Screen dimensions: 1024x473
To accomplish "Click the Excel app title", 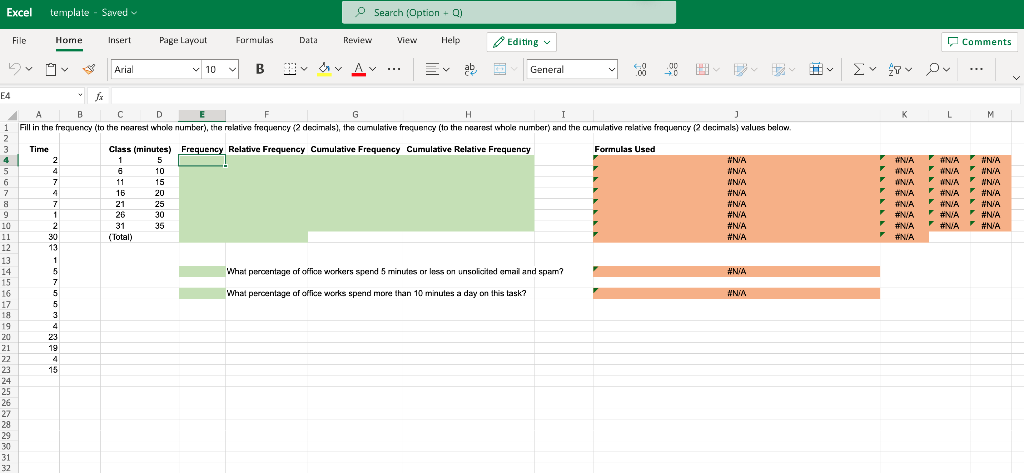I will pyautogui.click(x=18, y=12).
